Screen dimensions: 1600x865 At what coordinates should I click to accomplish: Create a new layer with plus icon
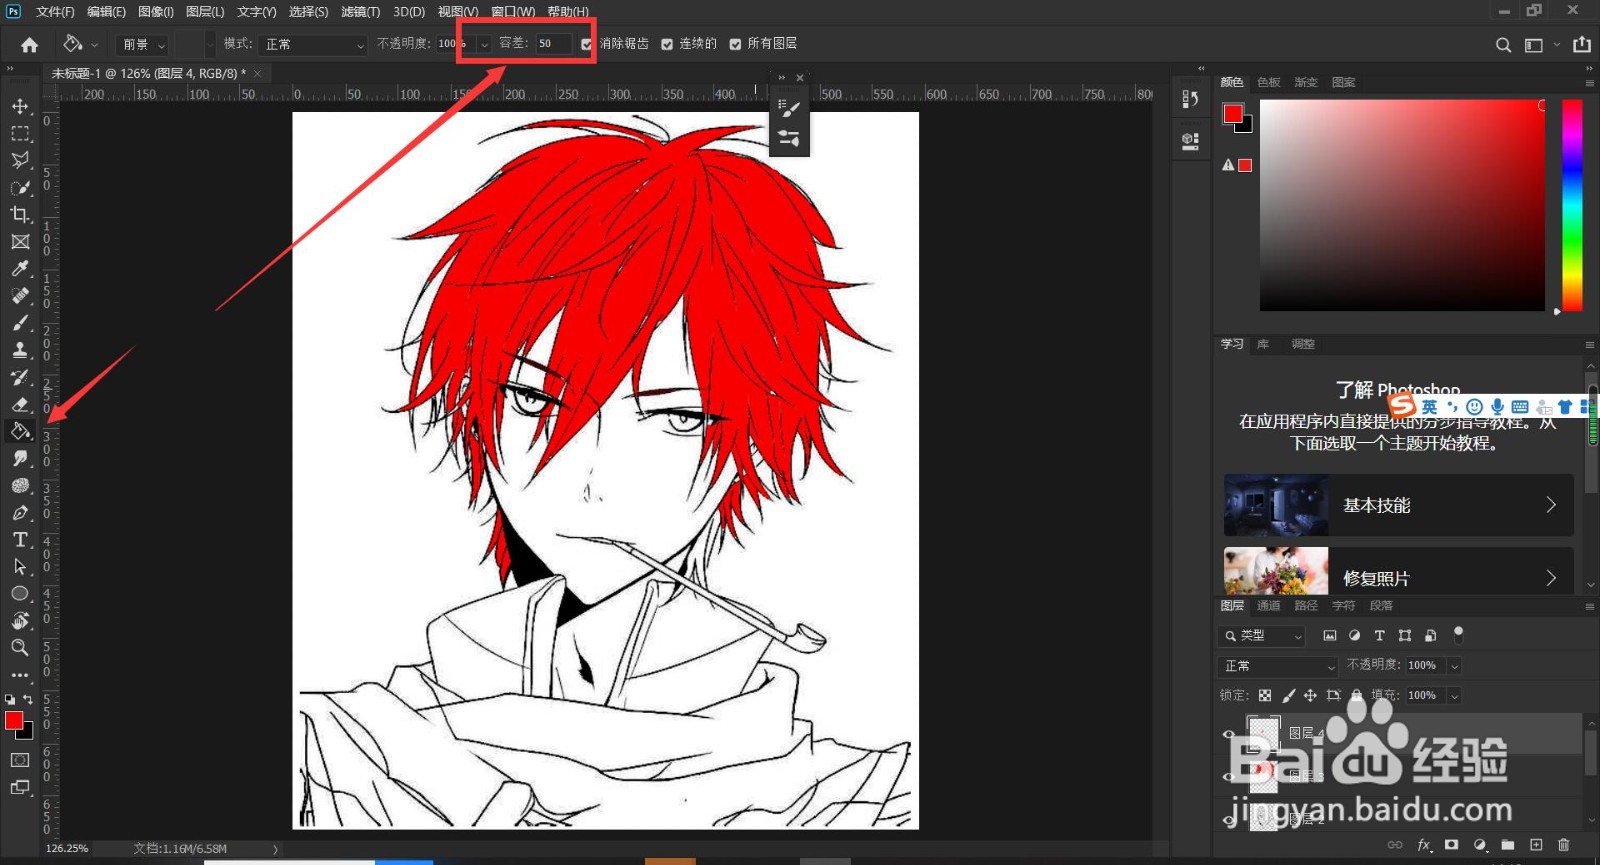(1536, 845)
